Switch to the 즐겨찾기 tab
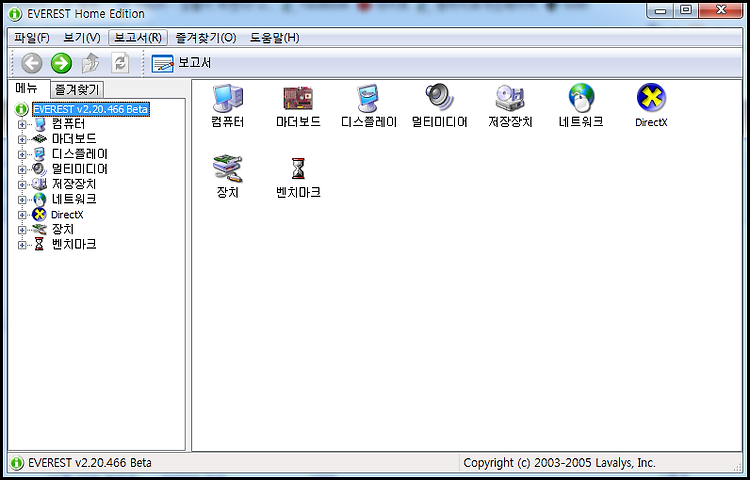Screen dimensions: 750x480 (77, 89)
